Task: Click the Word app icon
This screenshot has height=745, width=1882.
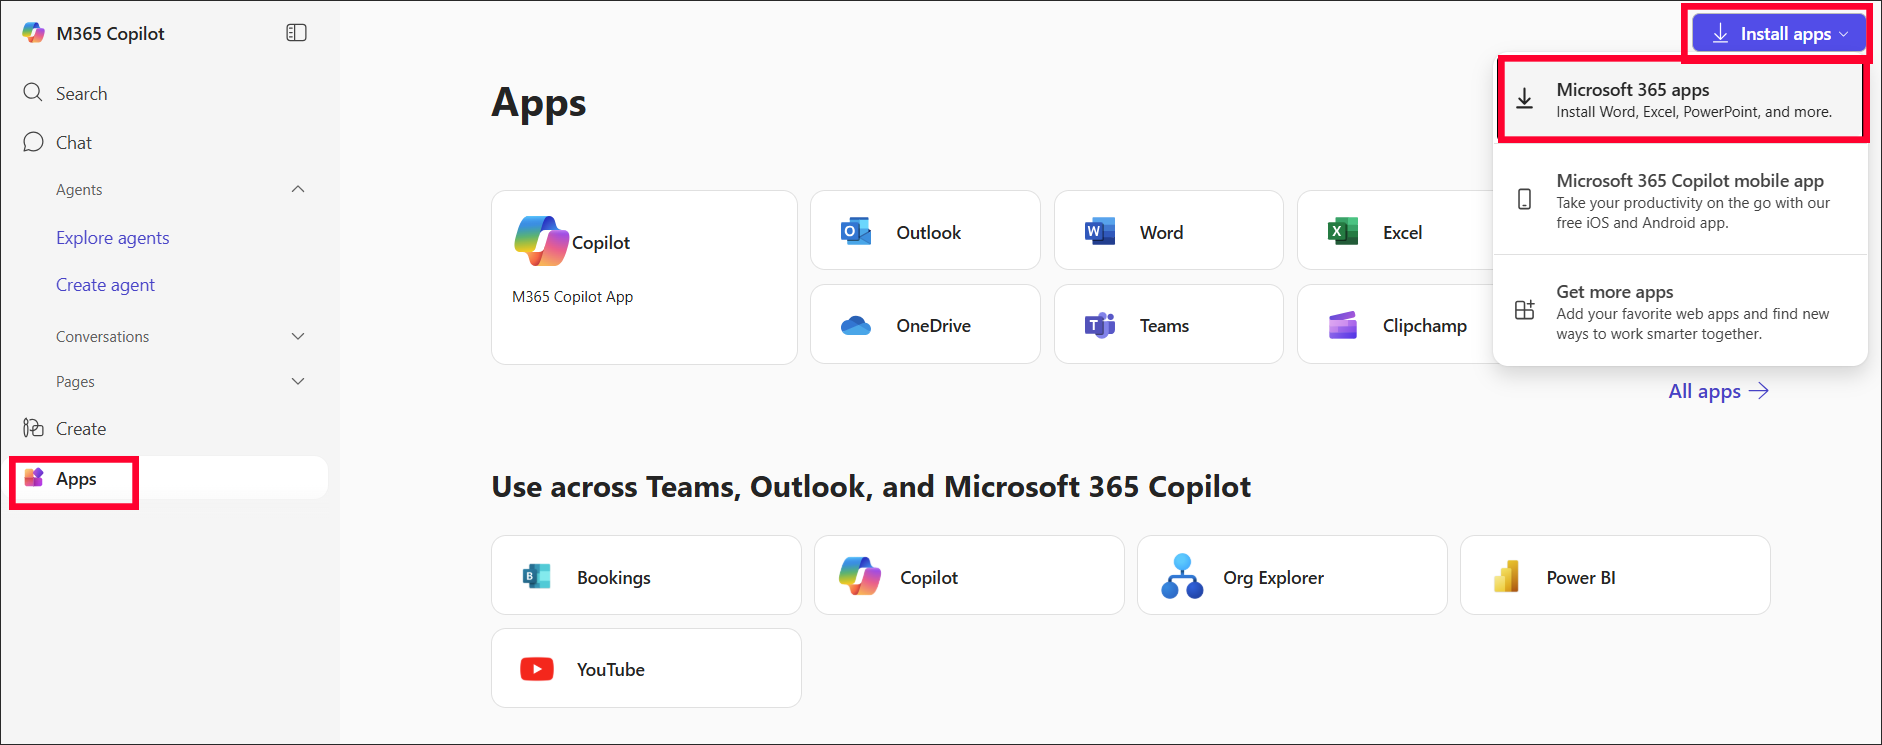Action: point(1100,232)
